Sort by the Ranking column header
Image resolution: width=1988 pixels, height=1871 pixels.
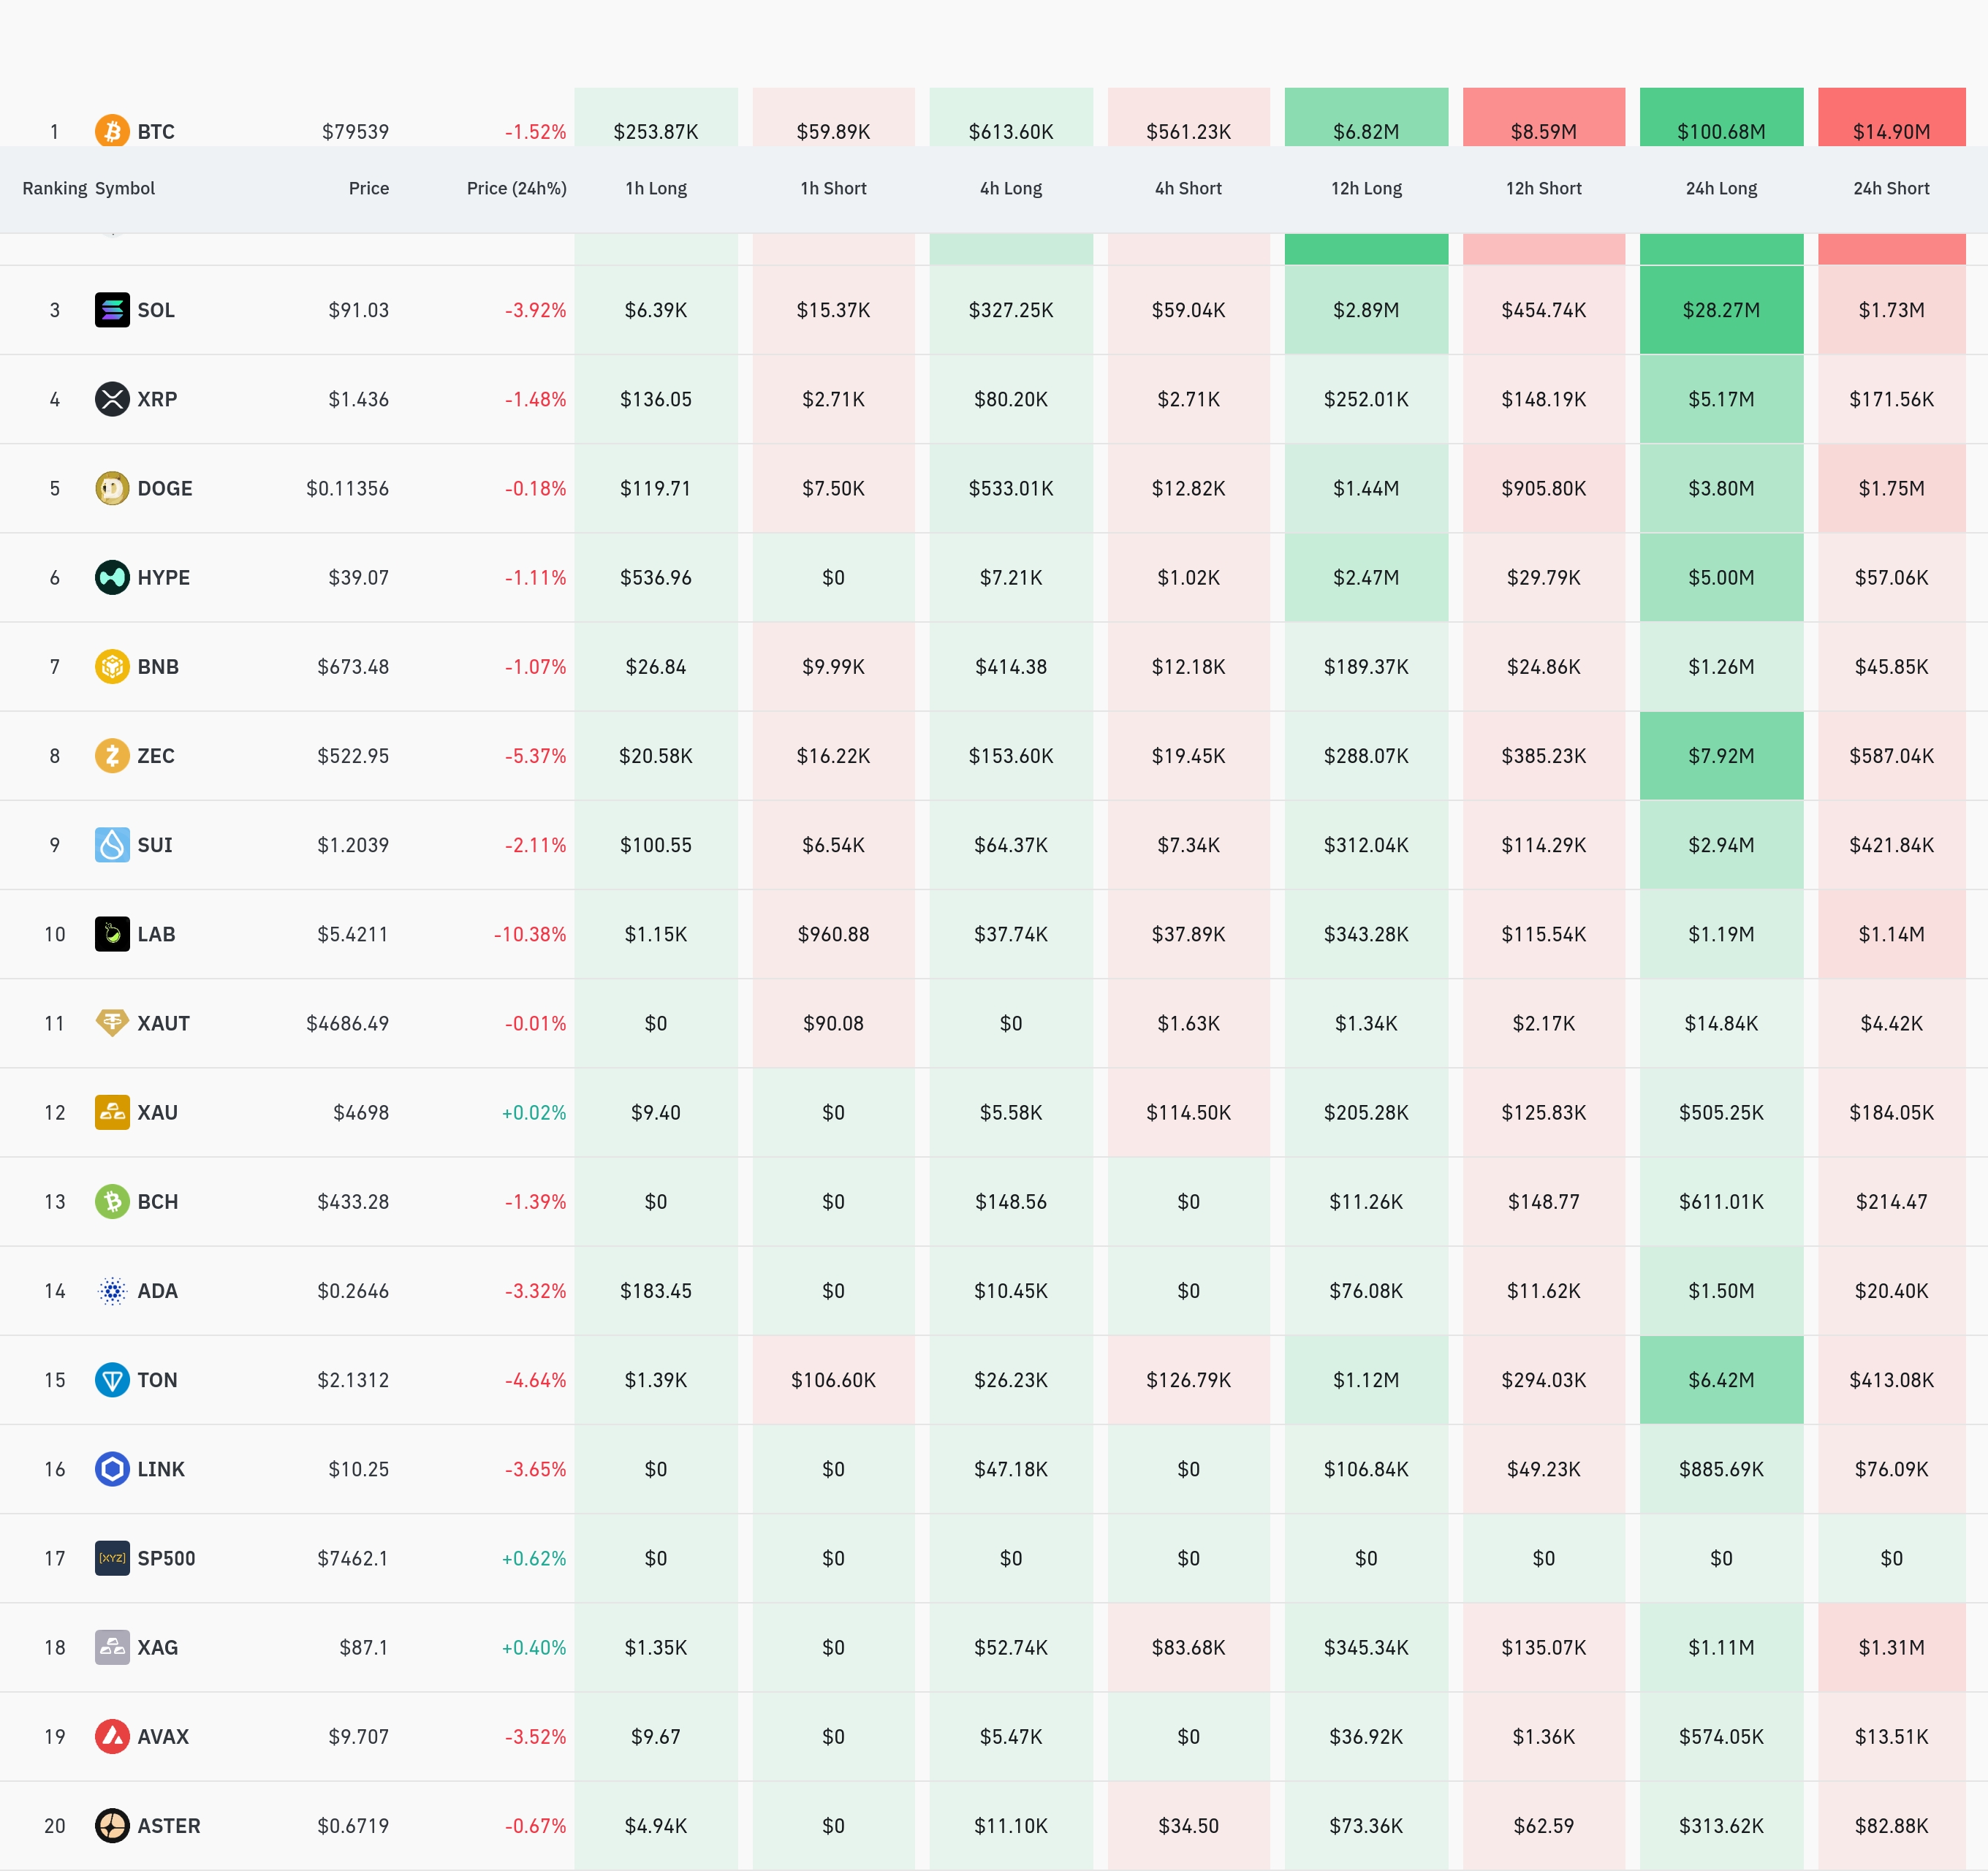click(x=55, y=188)
